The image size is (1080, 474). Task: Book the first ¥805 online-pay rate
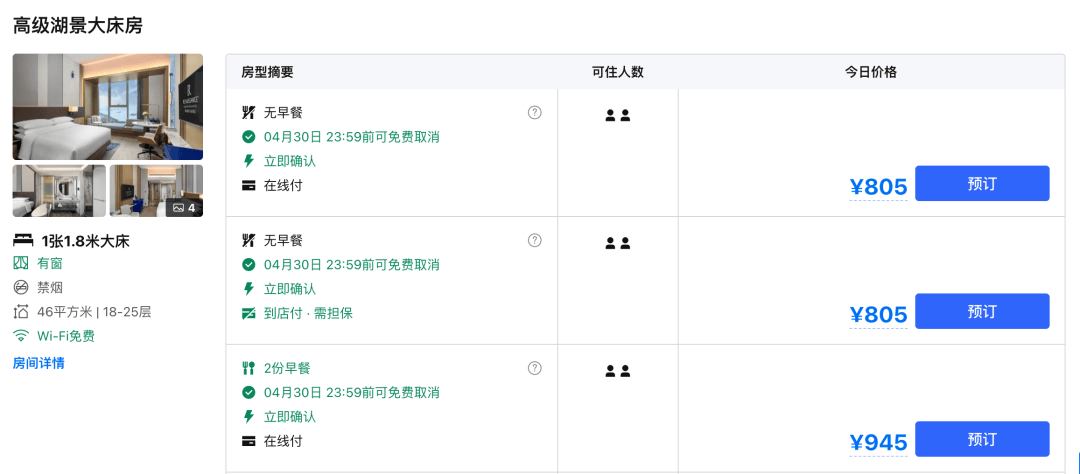point(982,183)
